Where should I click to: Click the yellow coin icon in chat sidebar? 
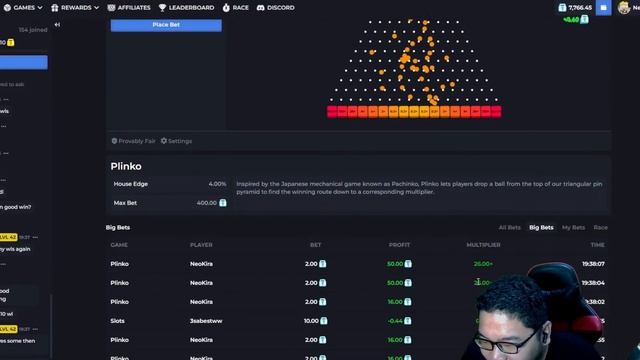click(x=11, y=42)
